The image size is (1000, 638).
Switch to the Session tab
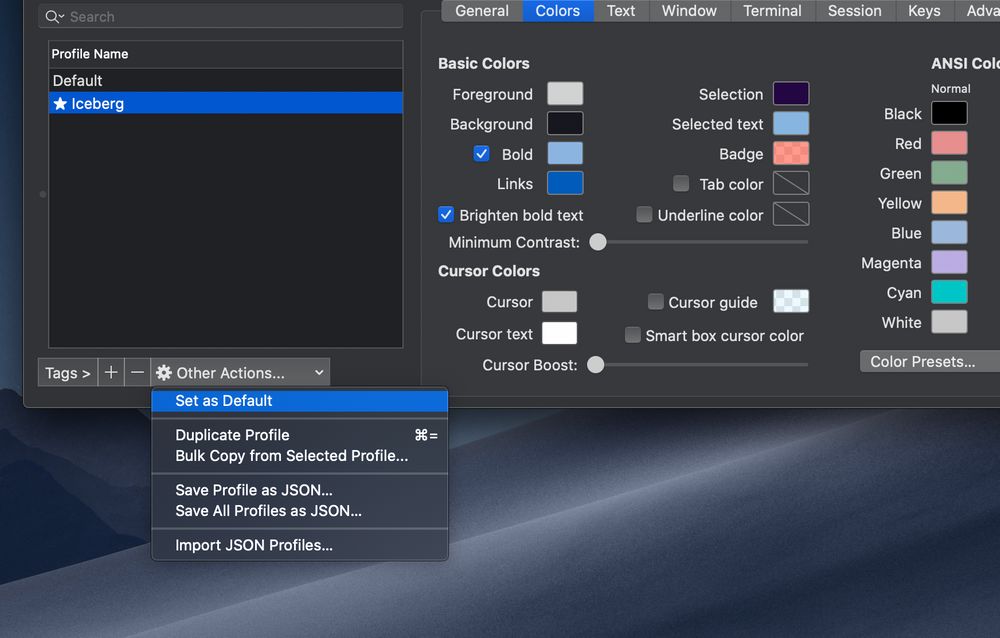point(855,11)
